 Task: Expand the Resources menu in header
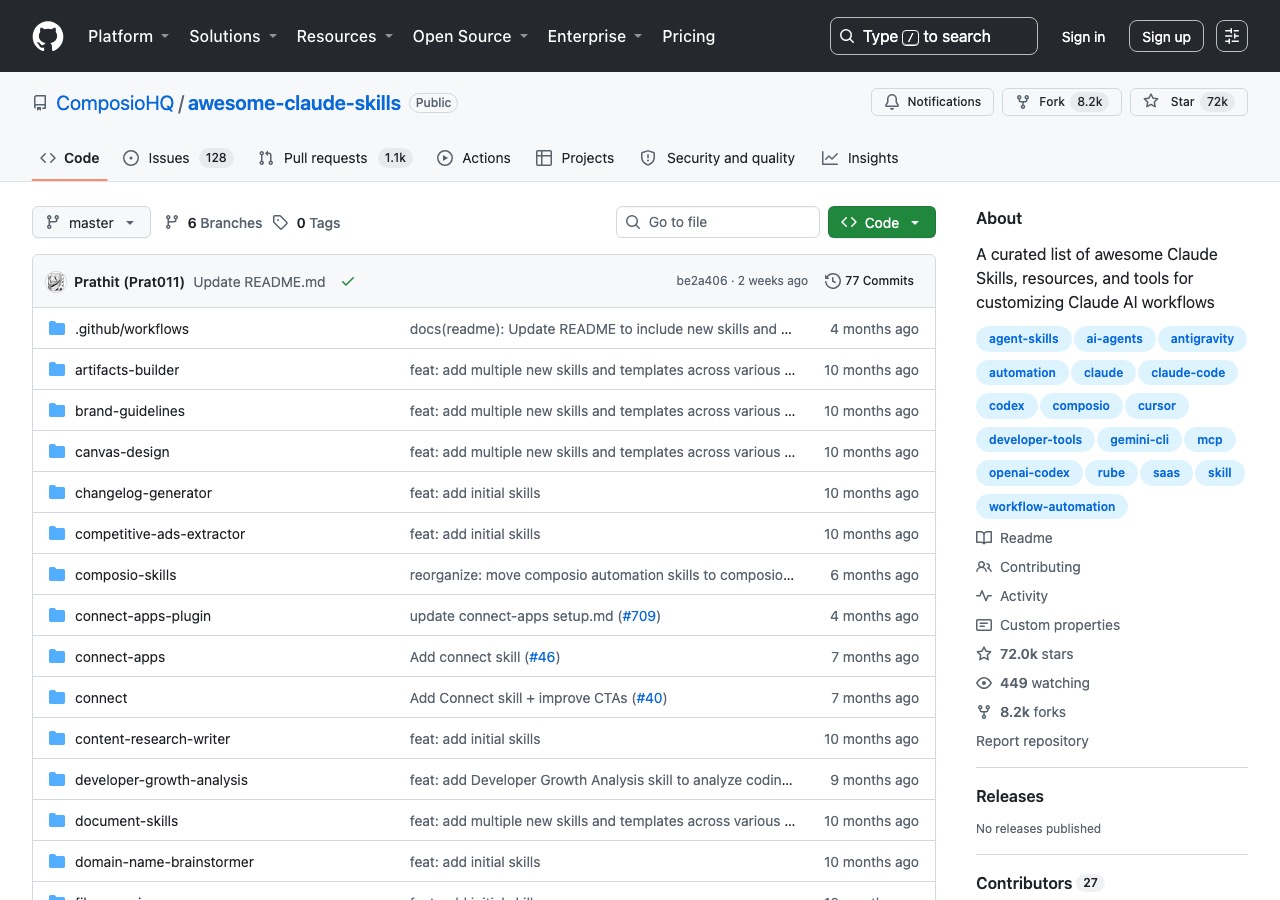pyautogui.click(x=344, y=36)
